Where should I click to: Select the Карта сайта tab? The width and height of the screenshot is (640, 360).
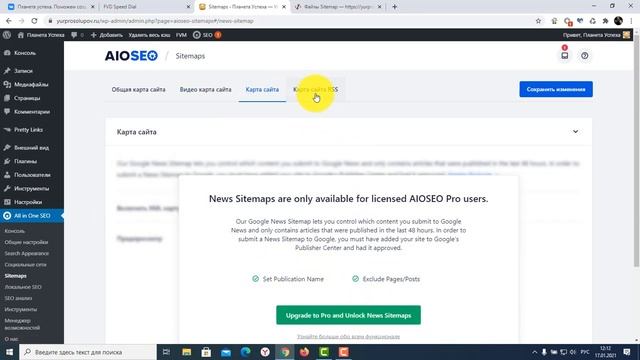point(262,89)
